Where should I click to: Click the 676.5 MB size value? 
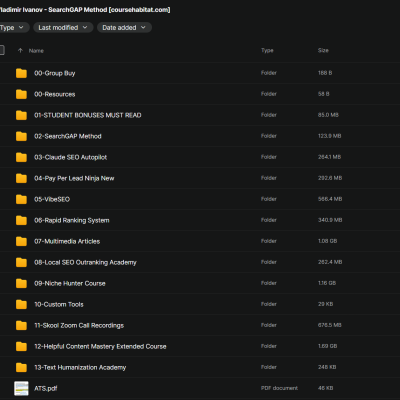tap(329, 325)
